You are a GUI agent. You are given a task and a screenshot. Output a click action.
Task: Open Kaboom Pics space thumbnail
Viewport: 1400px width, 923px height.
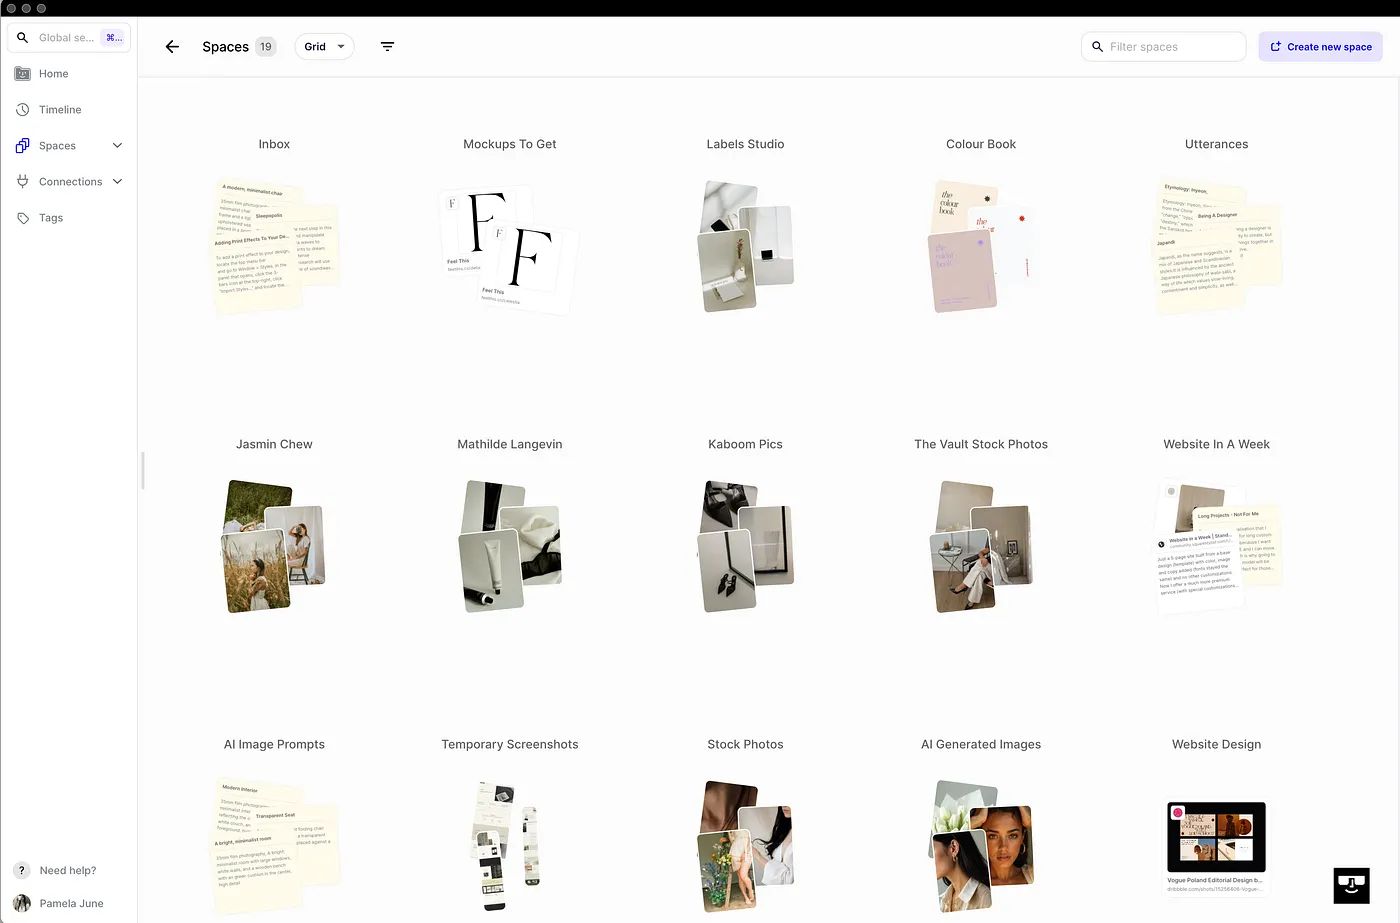click(746, 546)
